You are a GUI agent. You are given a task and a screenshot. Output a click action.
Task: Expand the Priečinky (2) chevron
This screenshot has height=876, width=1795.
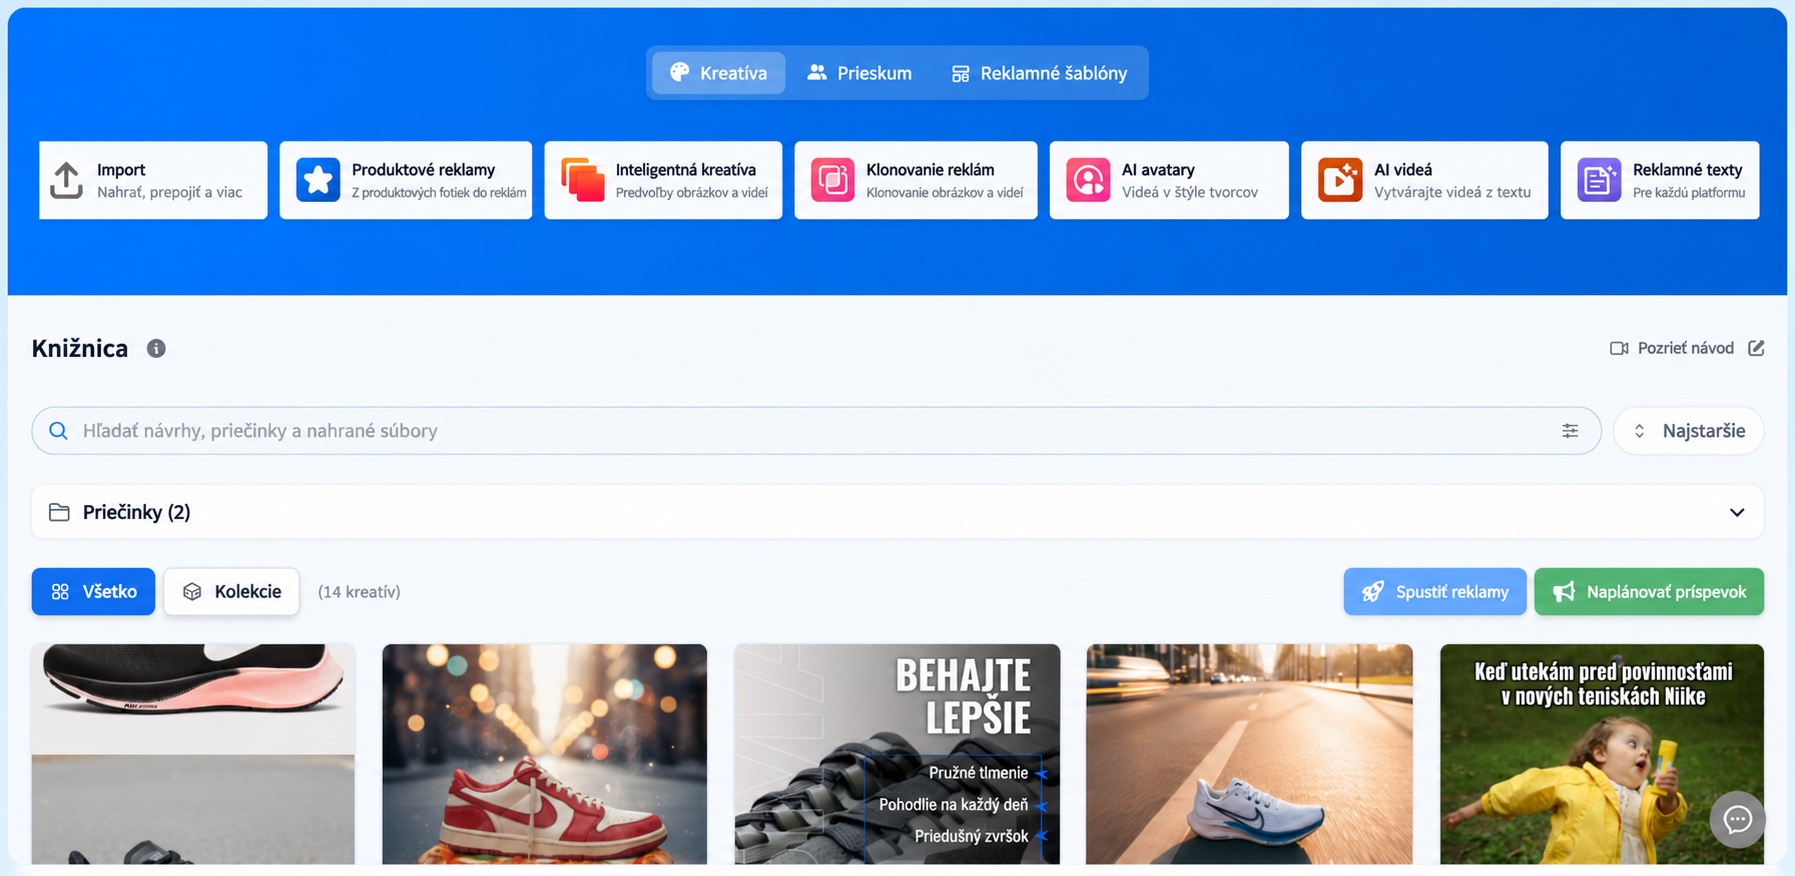1737,512
